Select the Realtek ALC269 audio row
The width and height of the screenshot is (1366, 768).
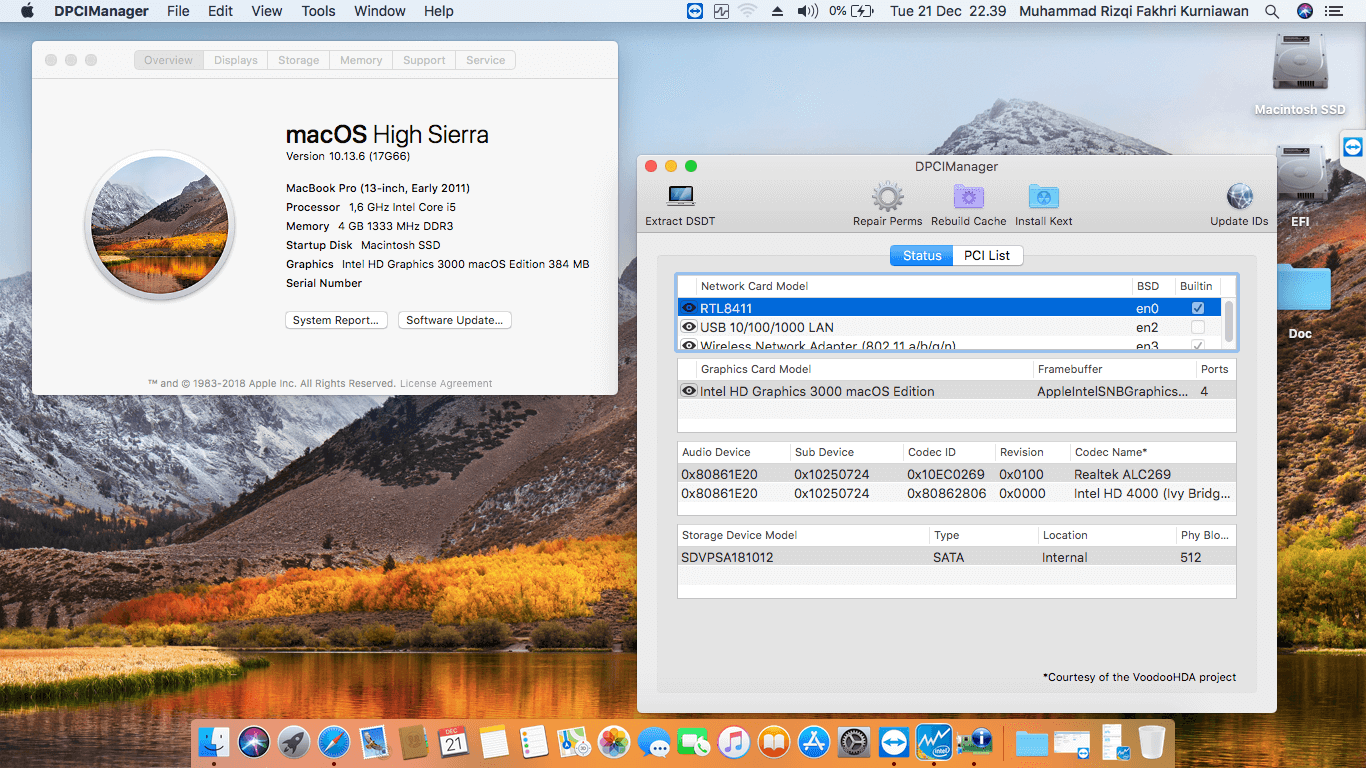[957, 474]
